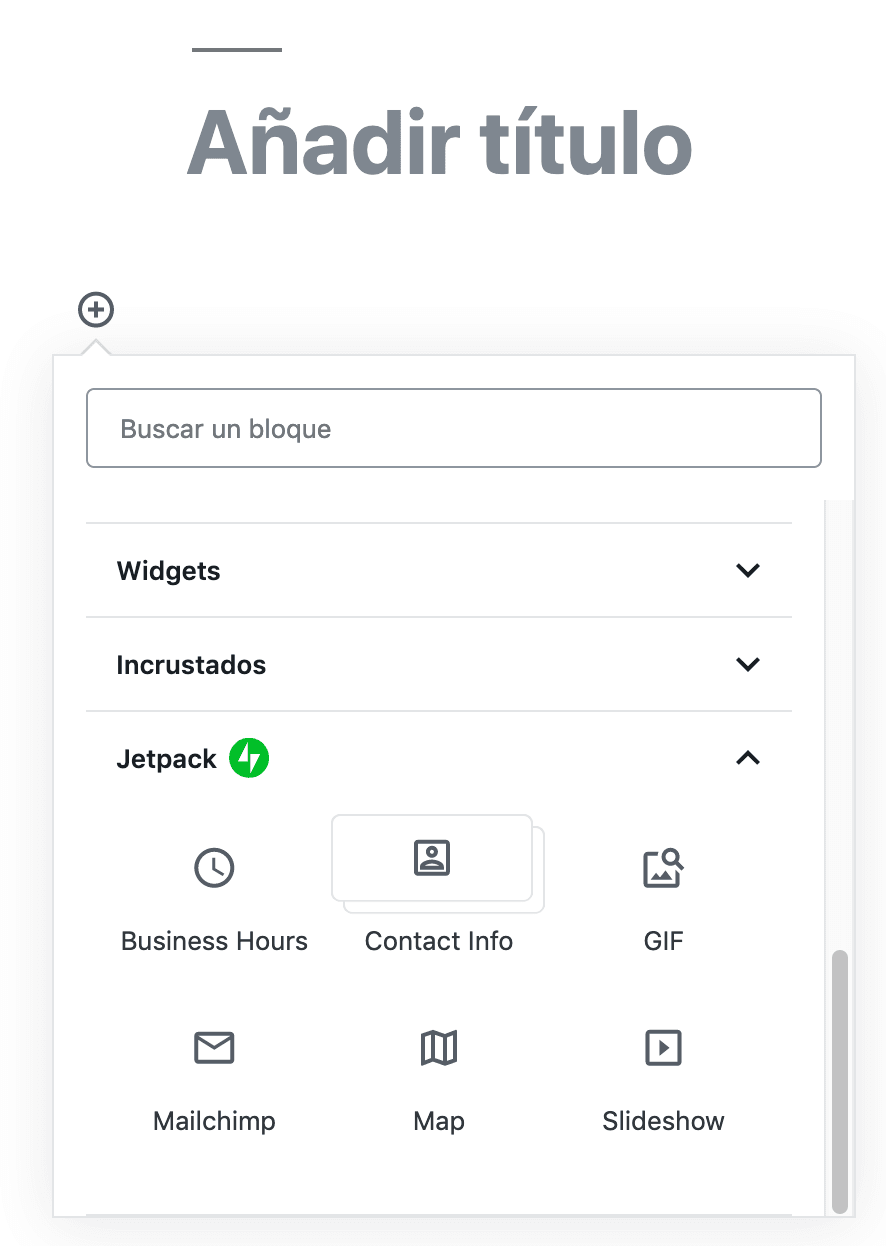Click inside the Buscar un bloque search box

[x=453, y=428]
